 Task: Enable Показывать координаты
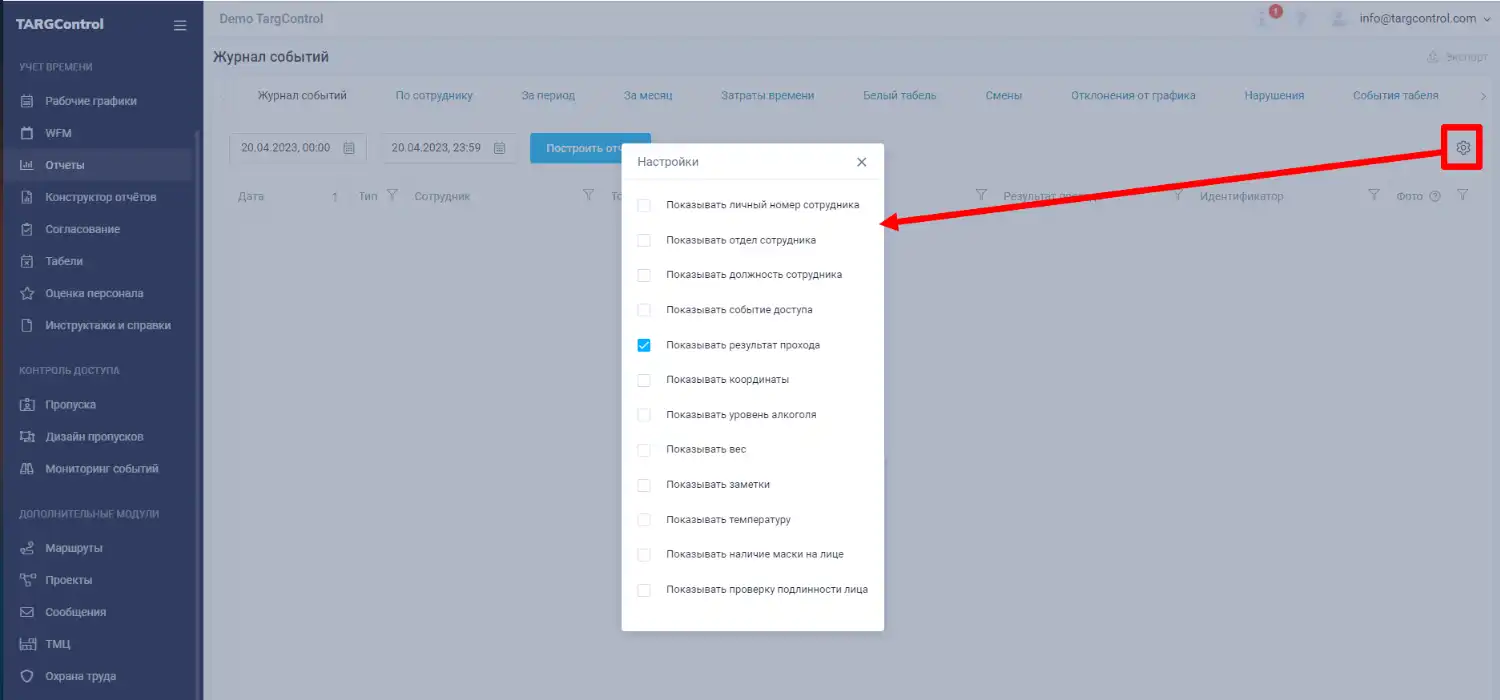pos(644,380)
